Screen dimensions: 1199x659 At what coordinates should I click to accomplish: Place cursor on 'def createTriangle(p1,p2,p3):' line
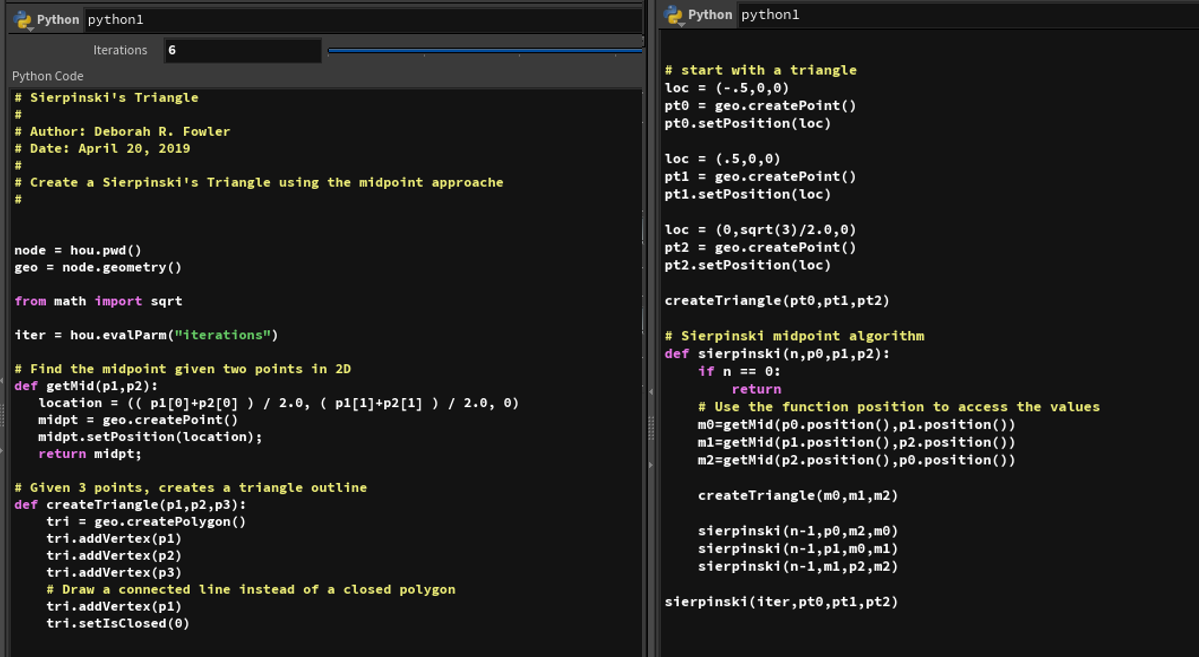pyautogui.click(x=130, y=504)
